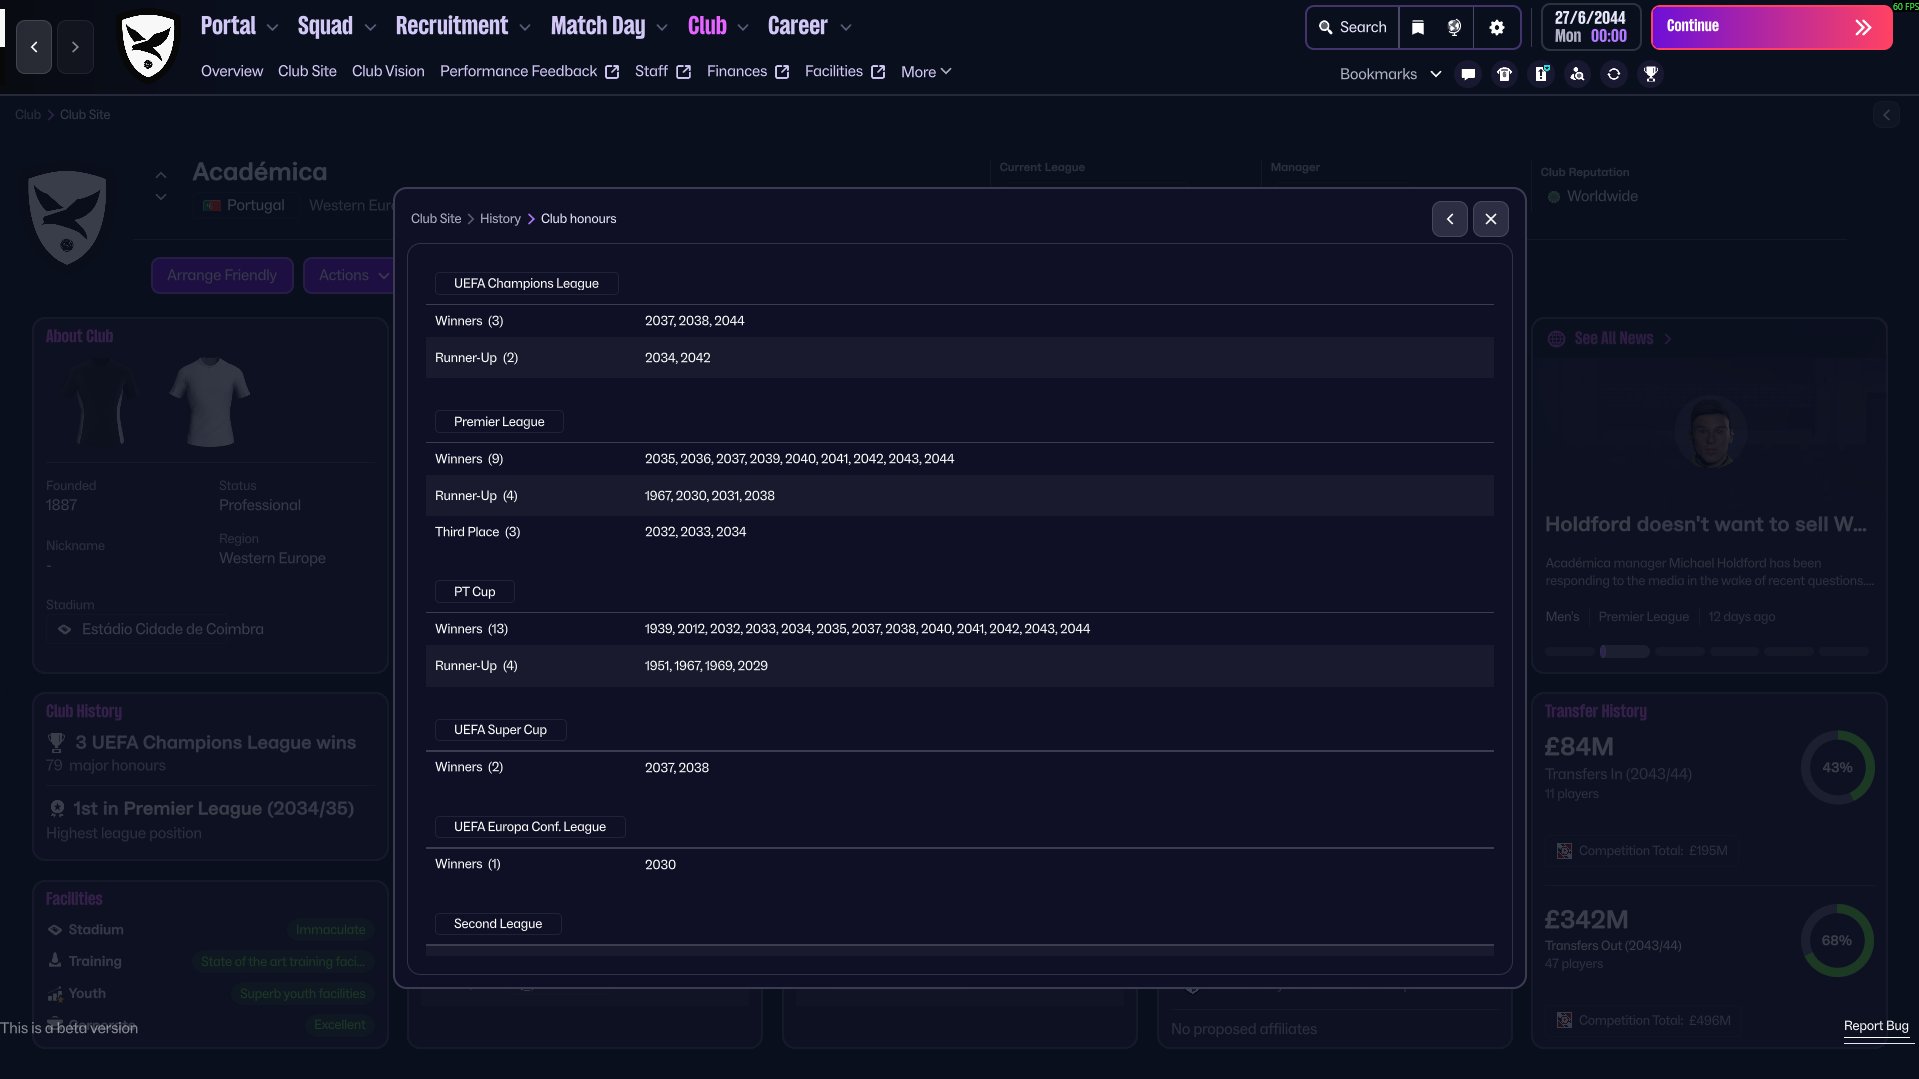Select the UEFA Super Cup competition tag
Image resolution: width=1919 pixels, height=1079 pixels.
click(x=500, y=730)
